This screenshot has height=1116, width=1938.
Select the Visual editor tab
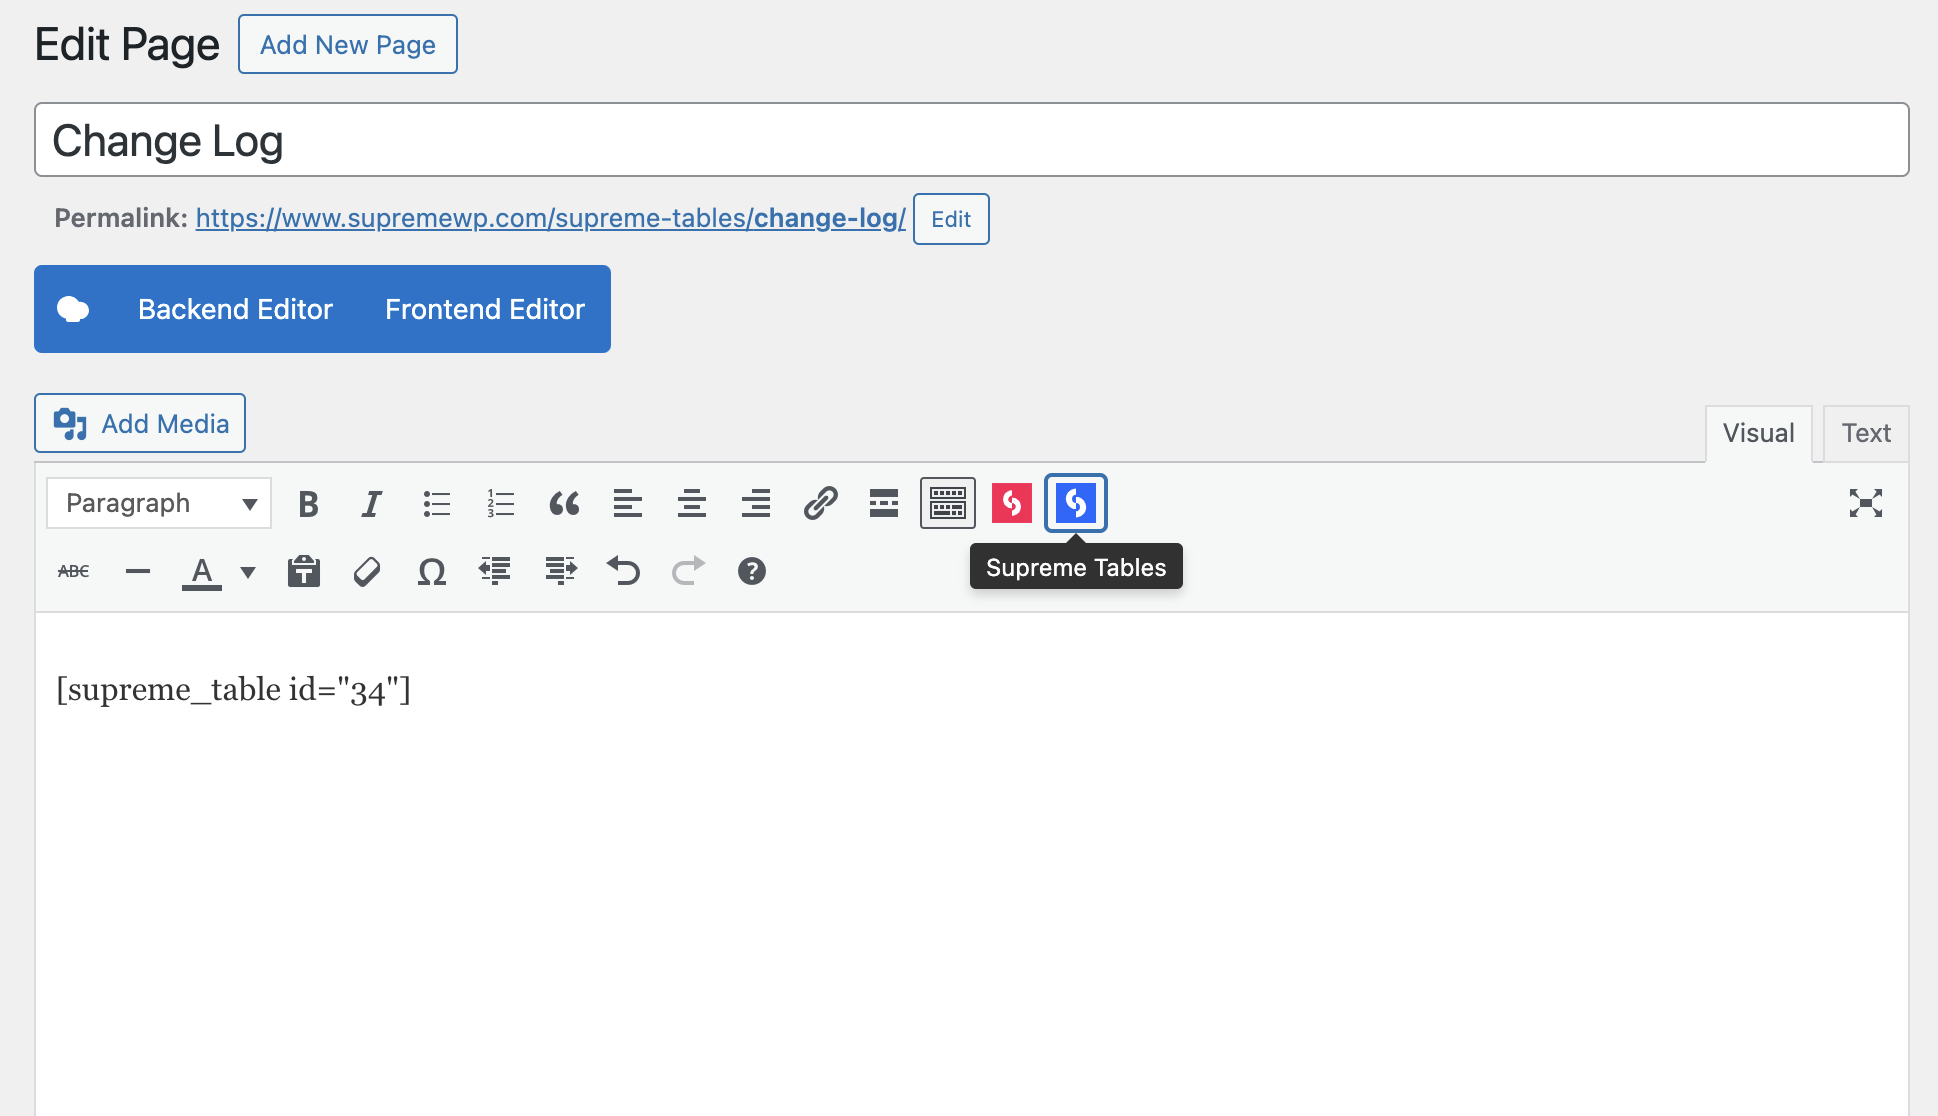(x=1757, y=433)
